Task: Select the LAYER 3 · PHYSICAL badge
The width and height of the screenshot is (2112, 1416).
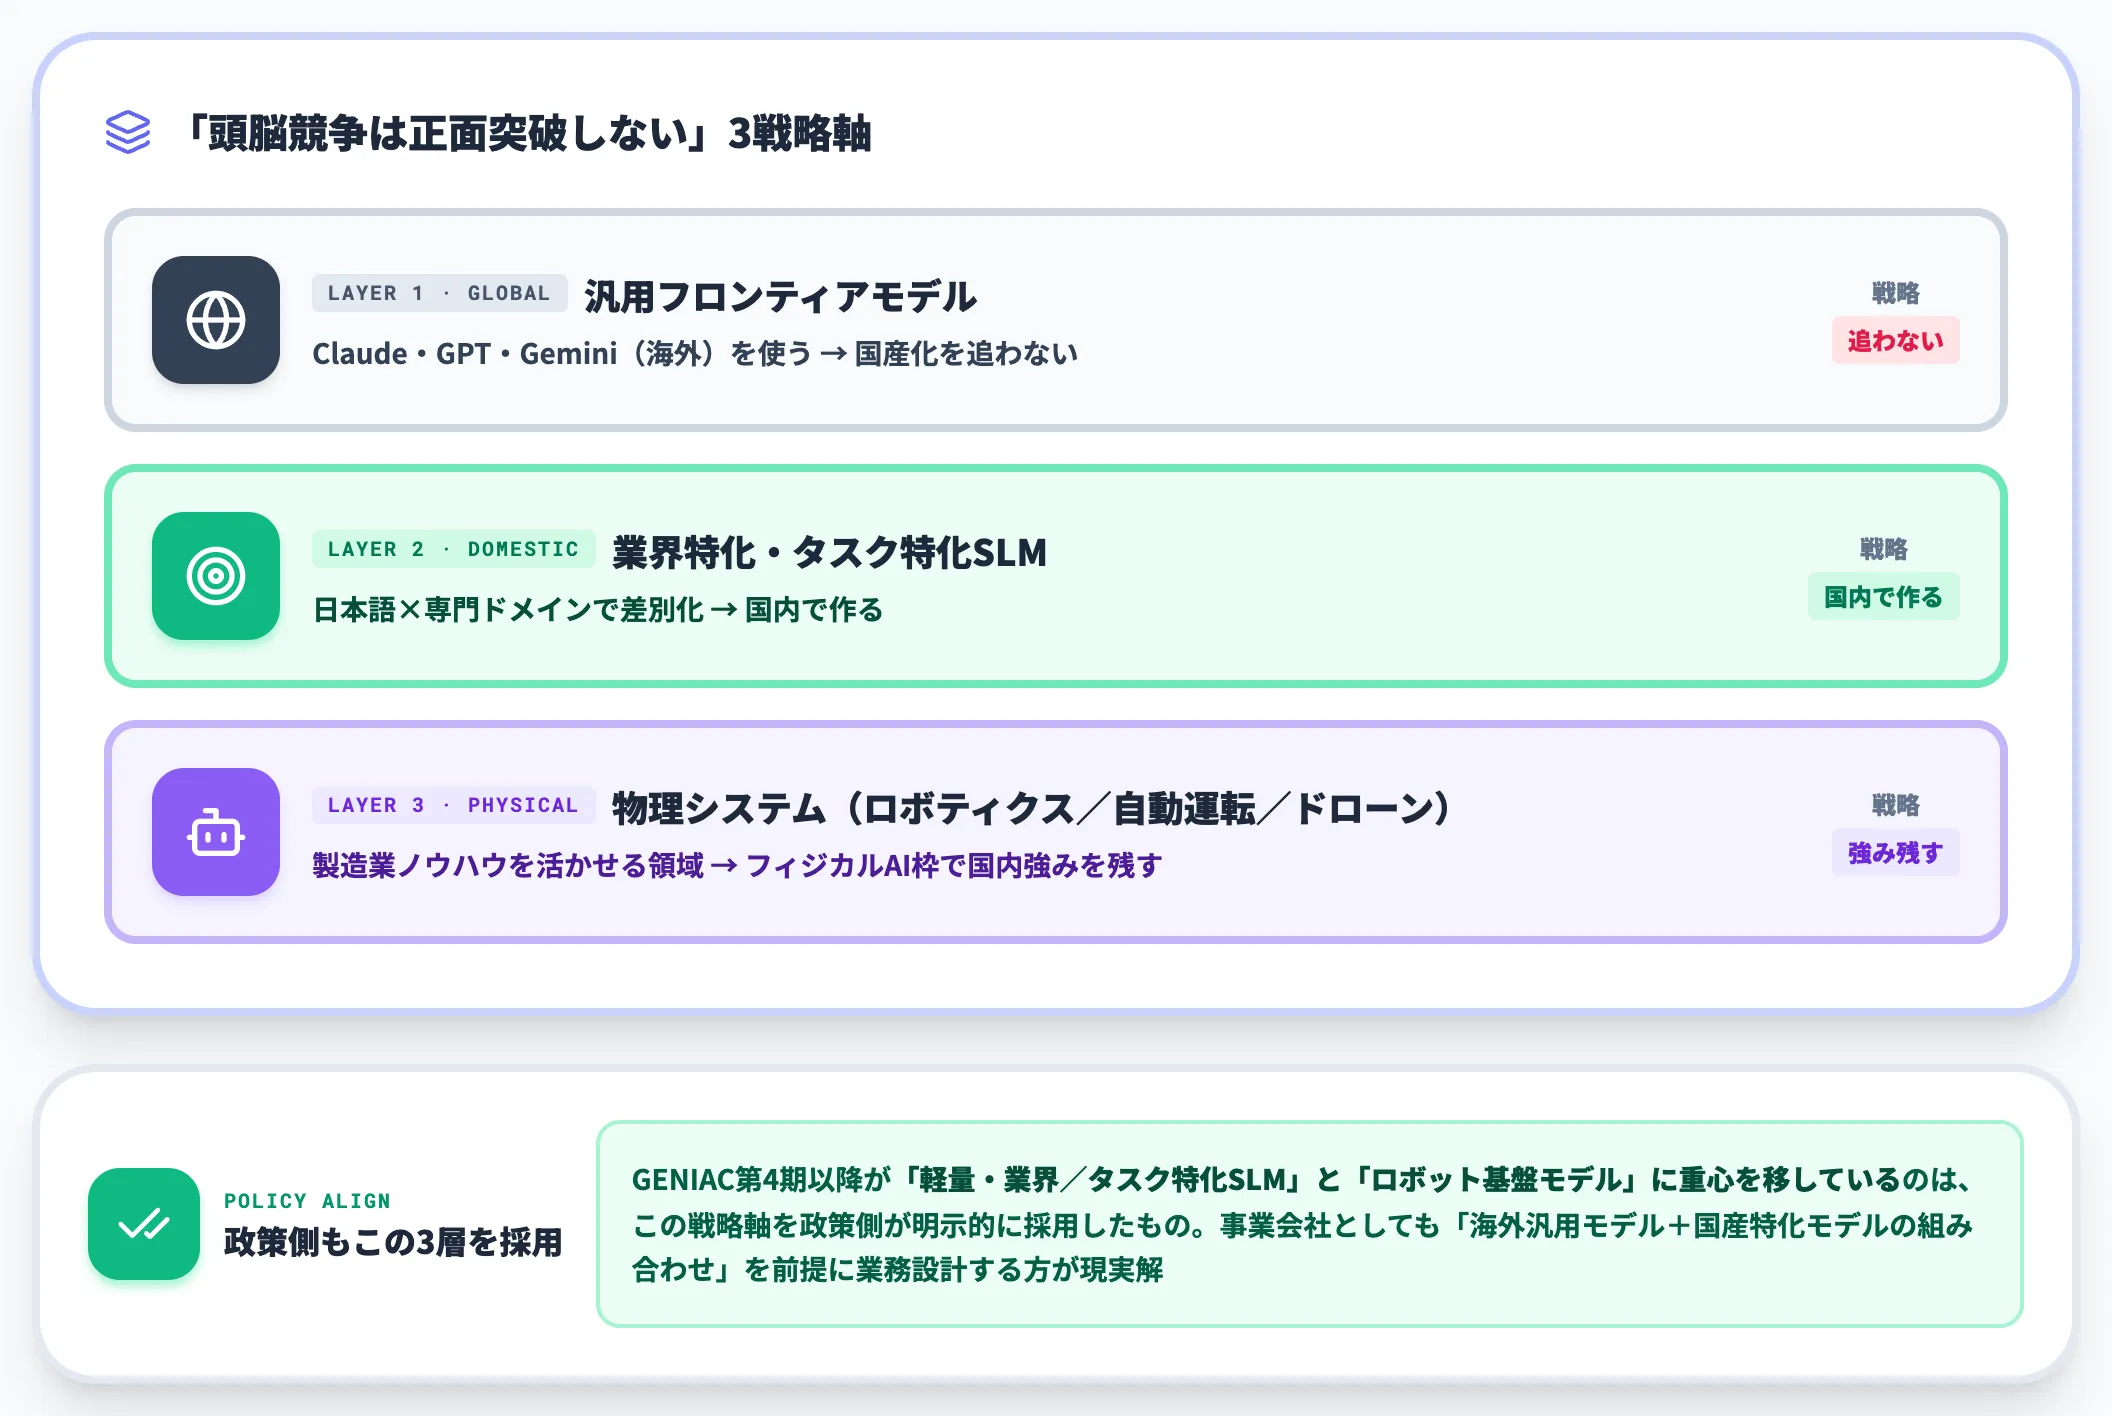Action: point(453,805)
